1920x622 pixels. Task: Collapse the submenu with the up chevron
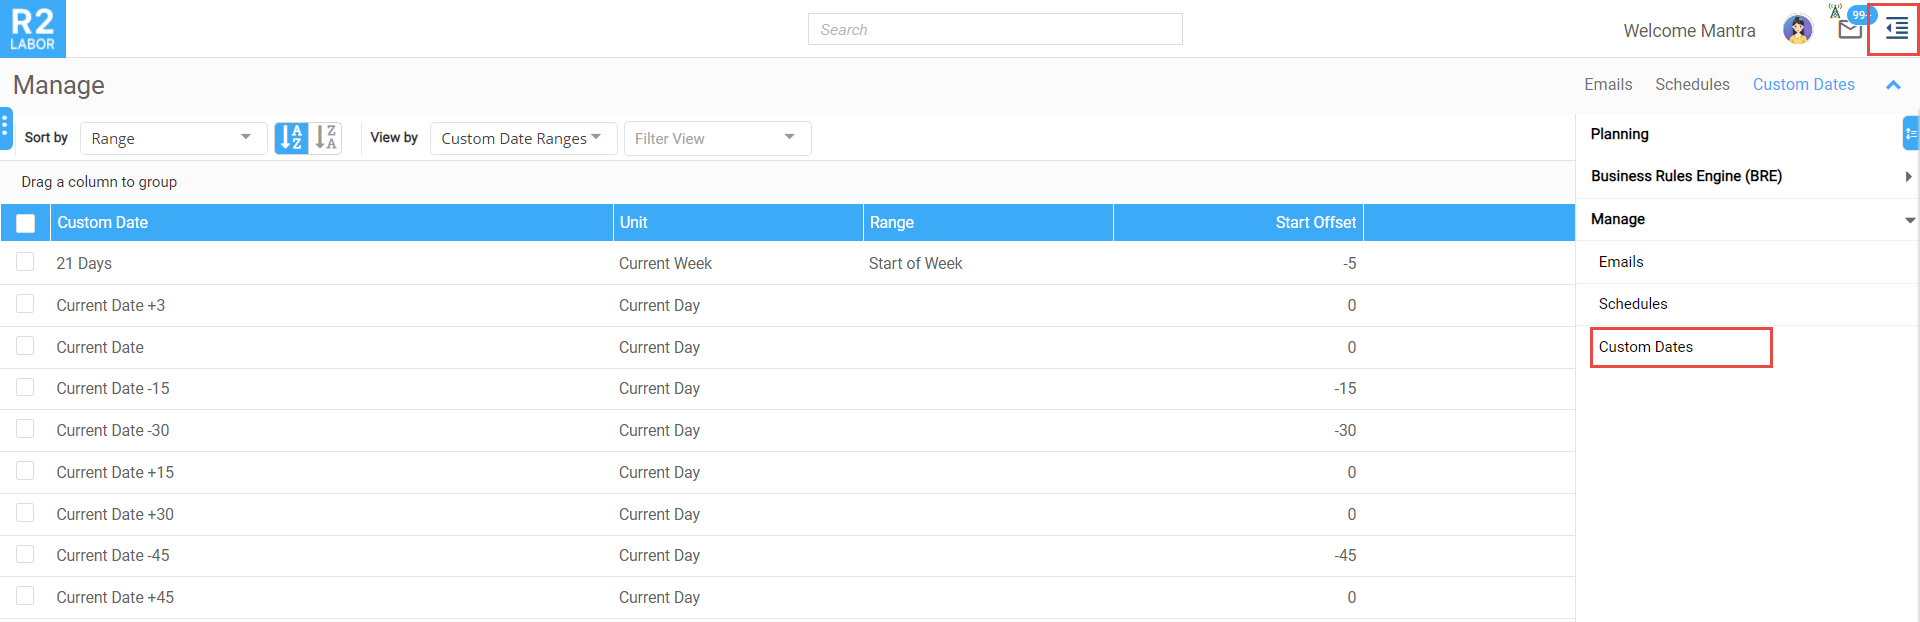[x=1892, y=85]
